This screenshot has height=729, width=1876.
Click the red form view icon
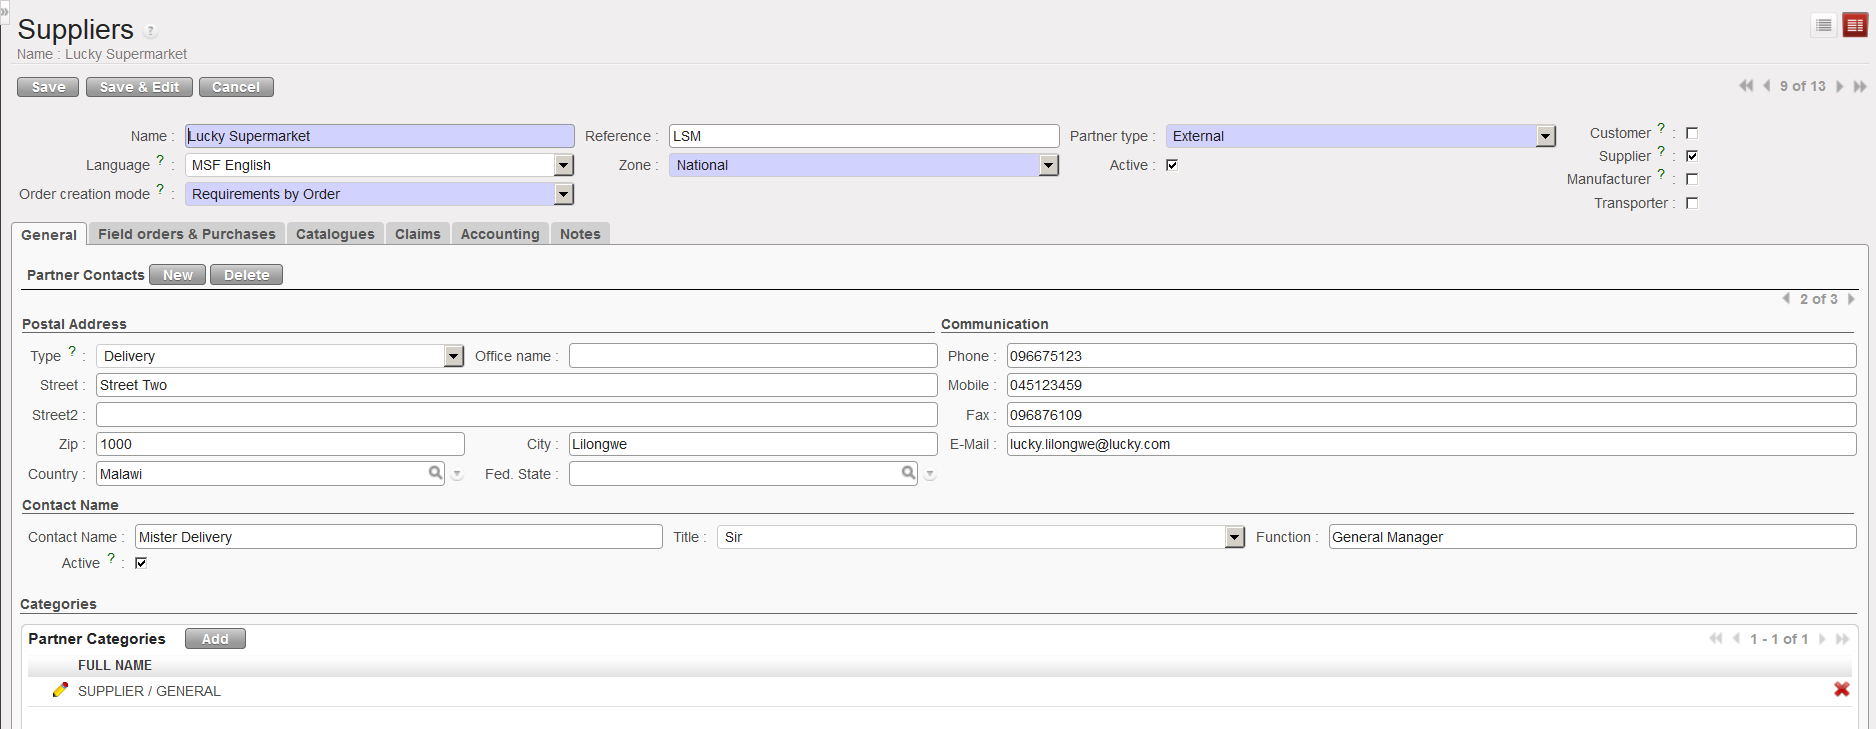pyautogui.click(x=1855, y=25)
